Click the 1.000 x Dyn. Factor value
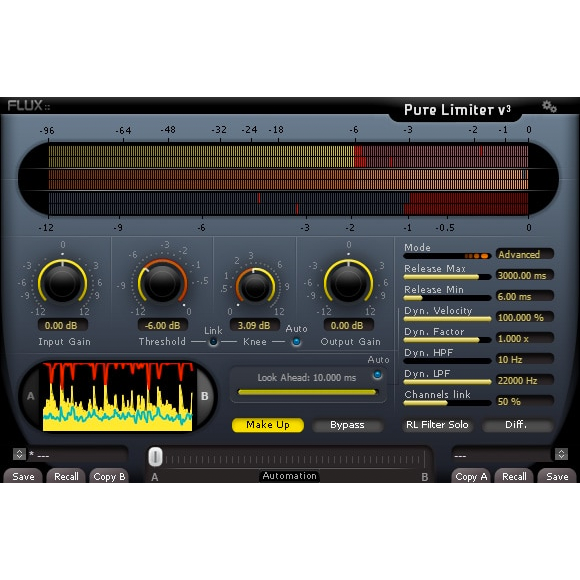 [525, 338]
